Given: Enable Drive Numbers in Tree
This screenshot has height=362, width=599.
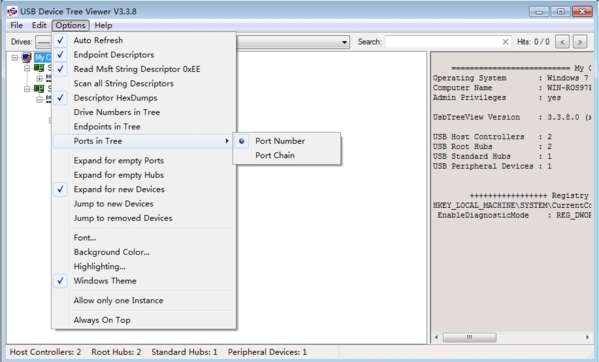Looking at the screenshot, I should pos(144,112).
